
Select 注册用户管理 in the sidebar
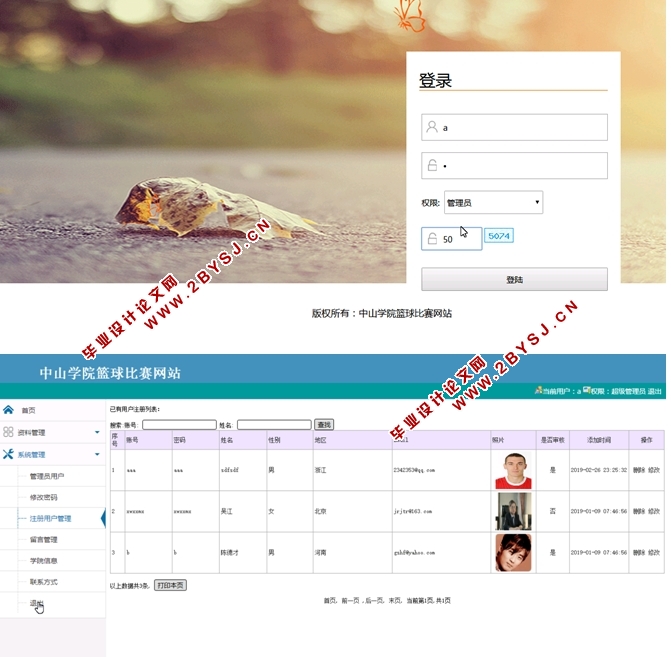[50, 518]
